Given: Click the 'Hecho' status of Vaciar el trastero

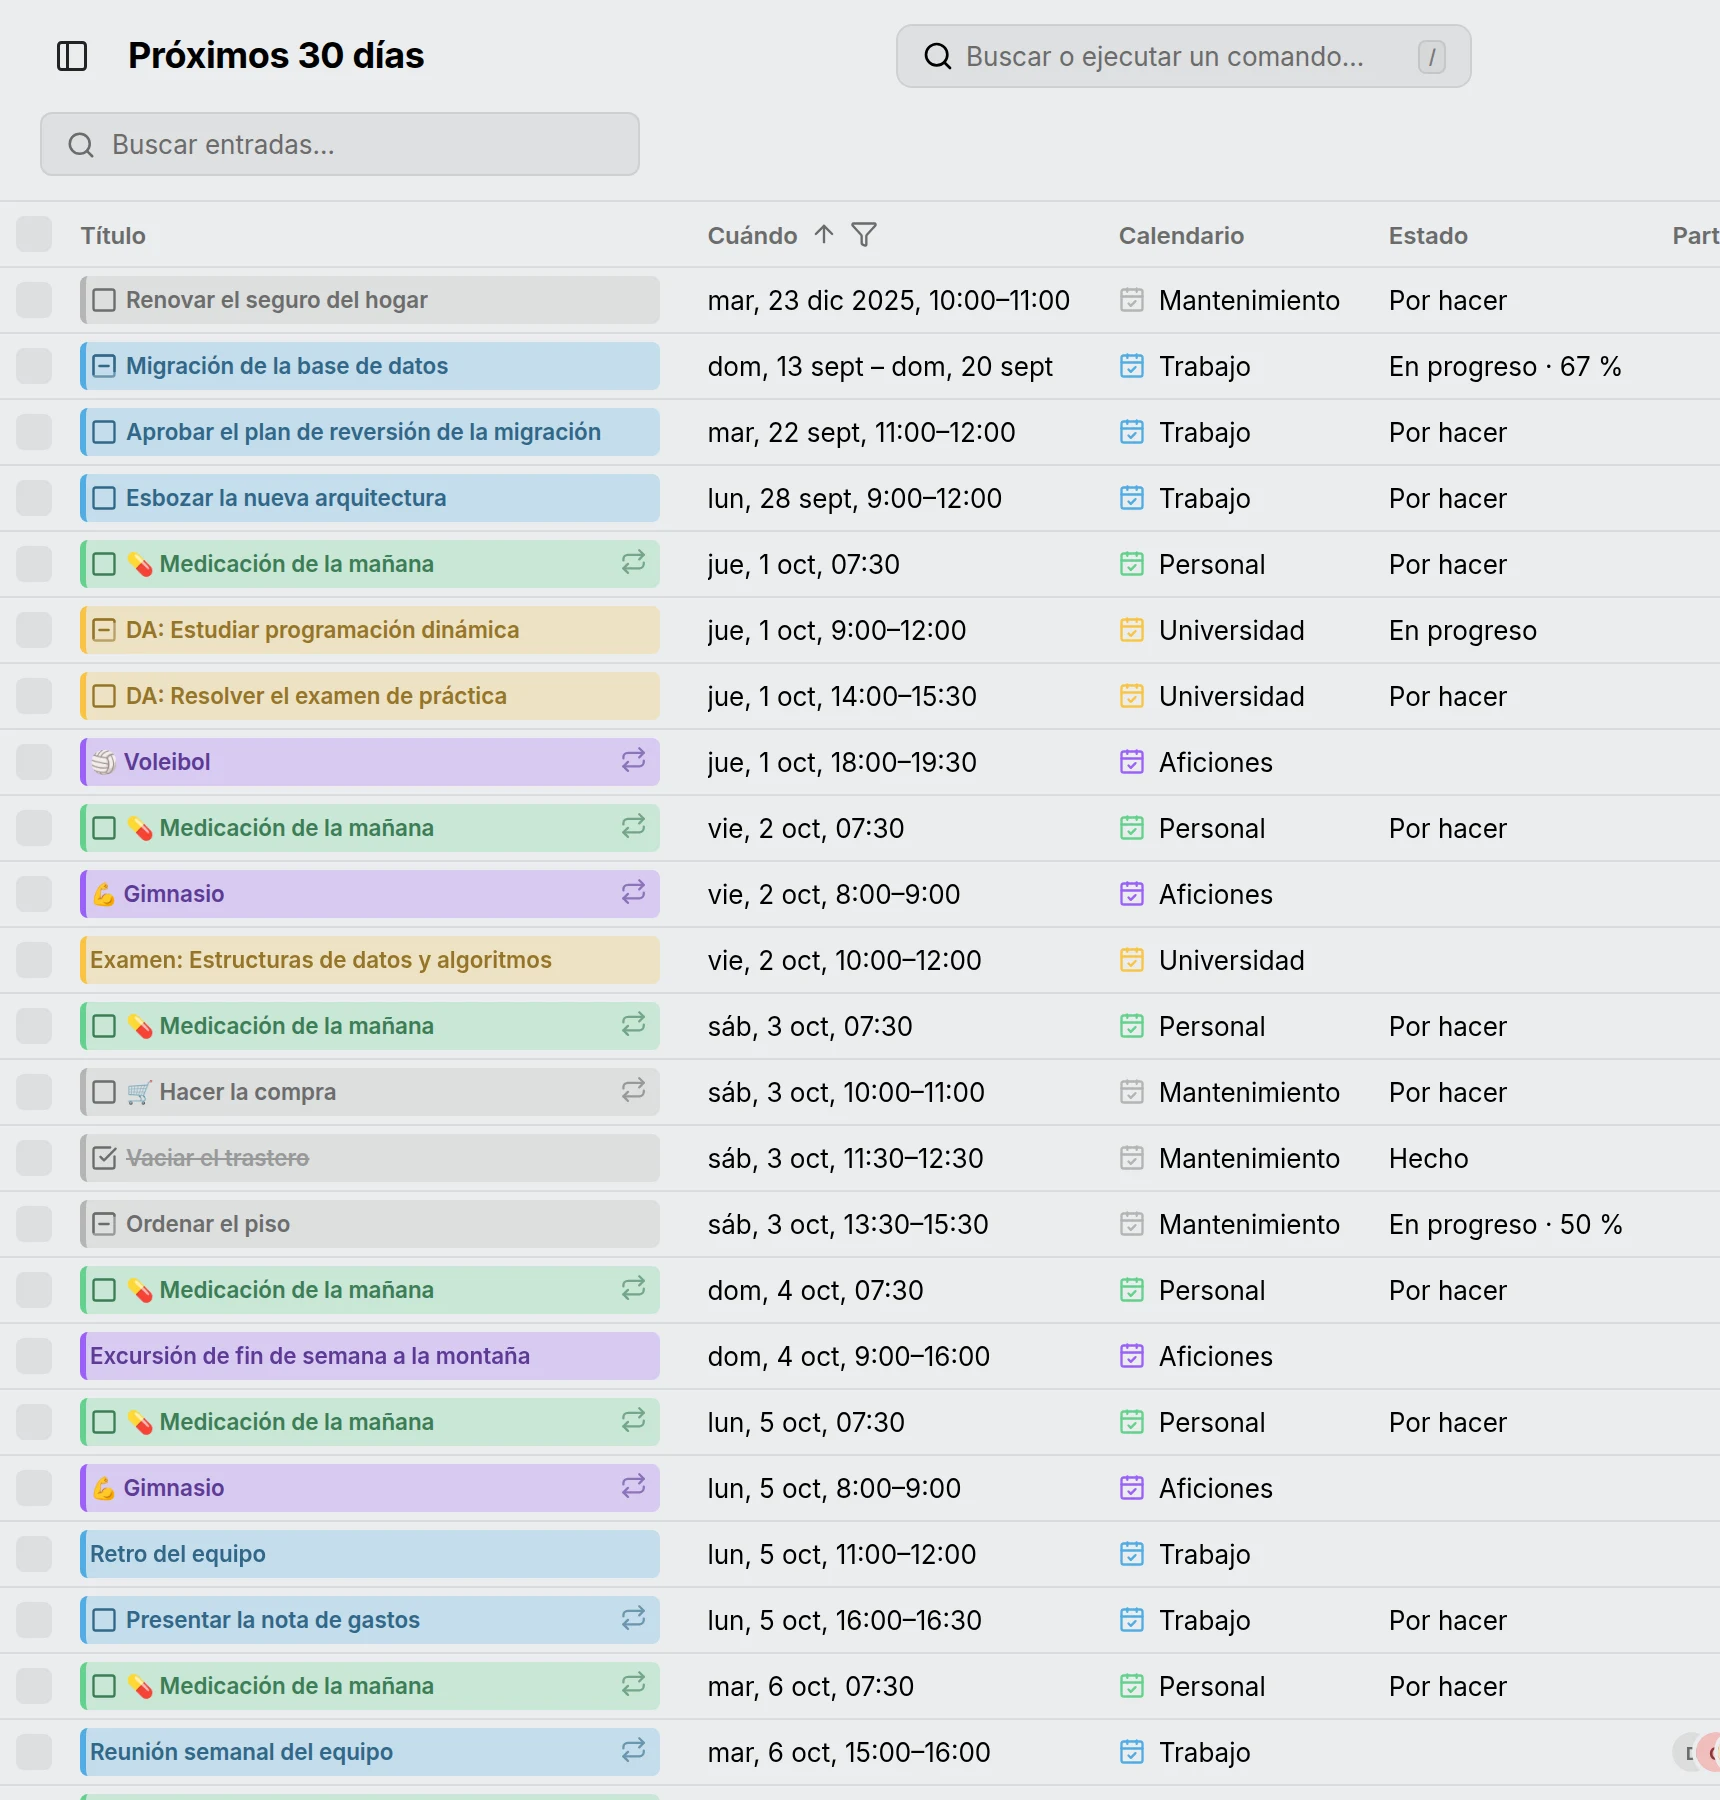Looking at the screenshot, I should pyautogui.click(x=1428, y=1159).
